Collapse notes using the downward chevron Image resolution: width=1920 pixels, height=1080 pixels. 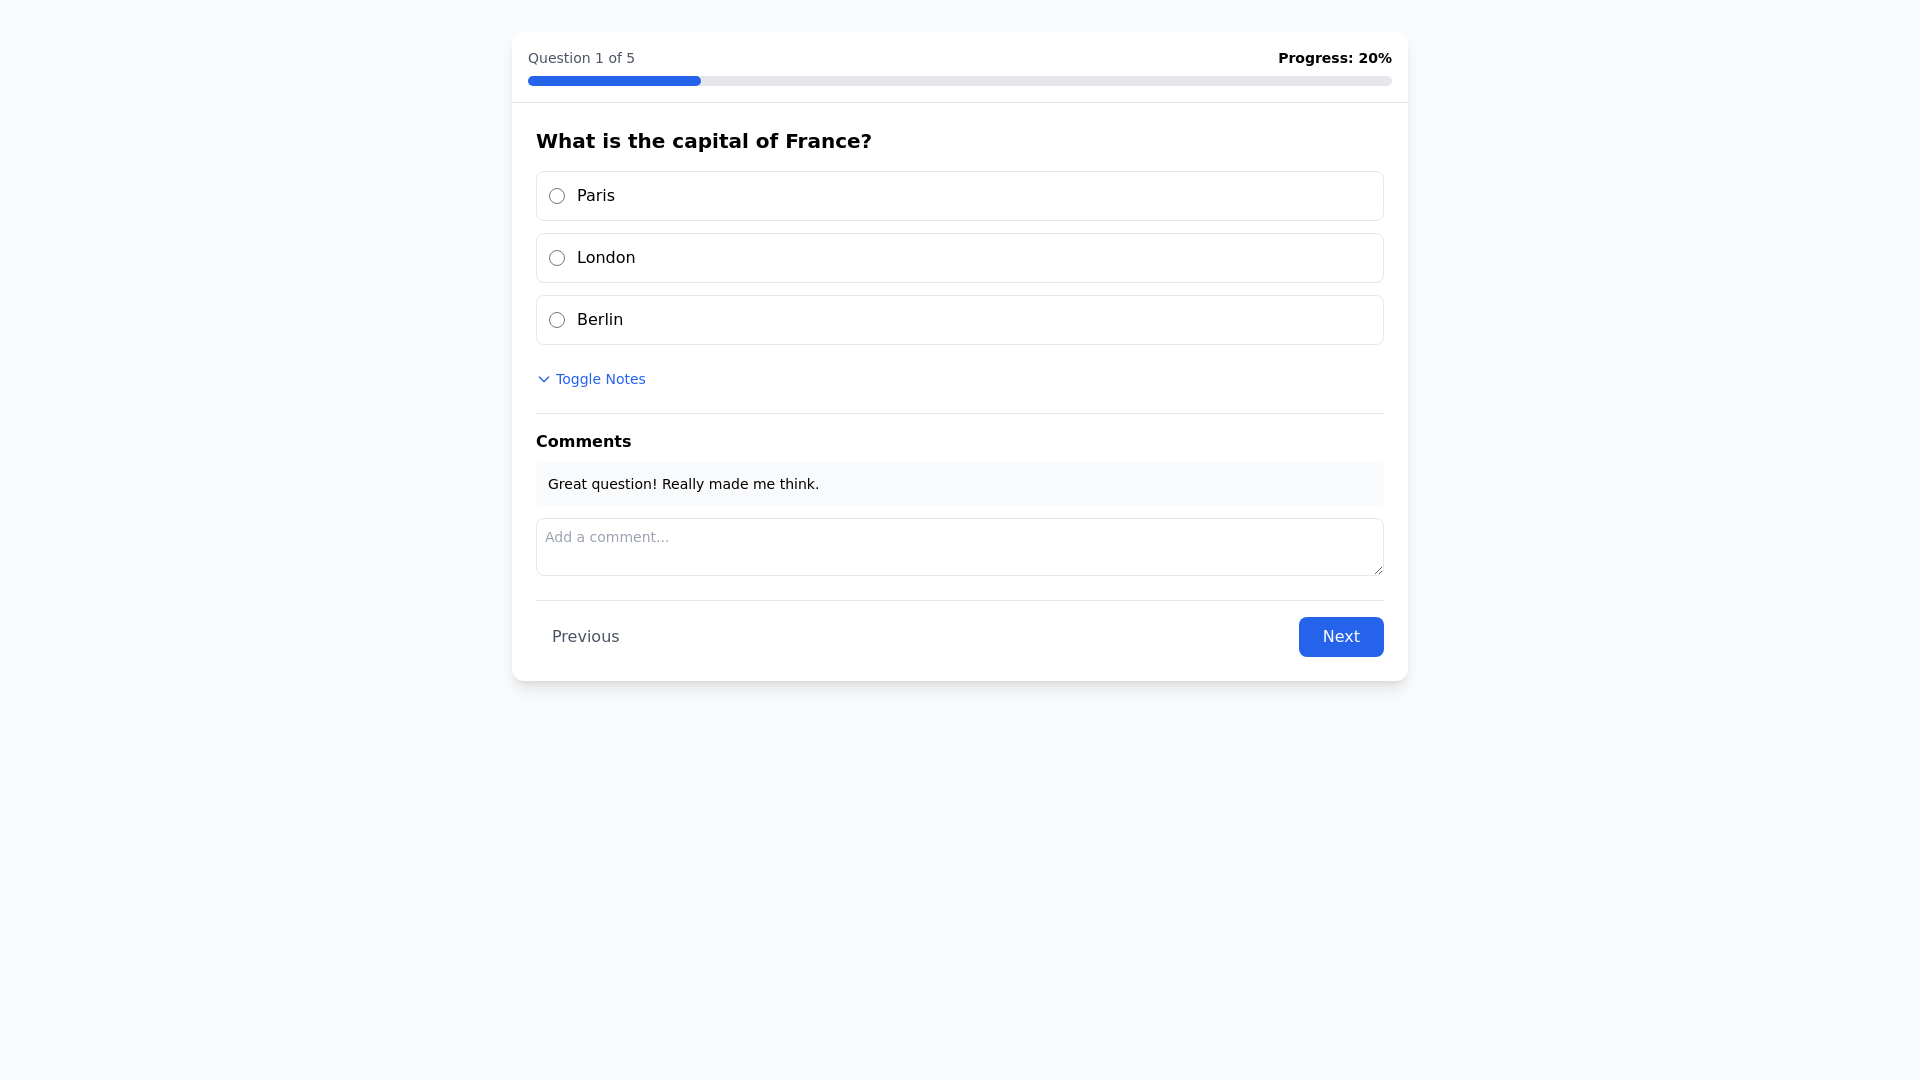543,379
